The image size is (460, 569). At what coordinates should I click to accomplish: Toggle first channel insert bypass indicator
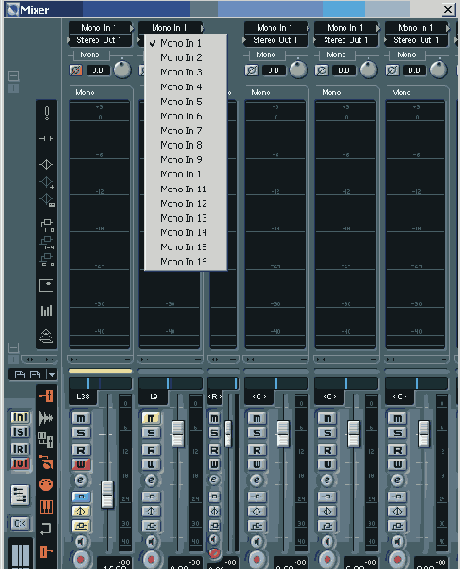[81, 496]
